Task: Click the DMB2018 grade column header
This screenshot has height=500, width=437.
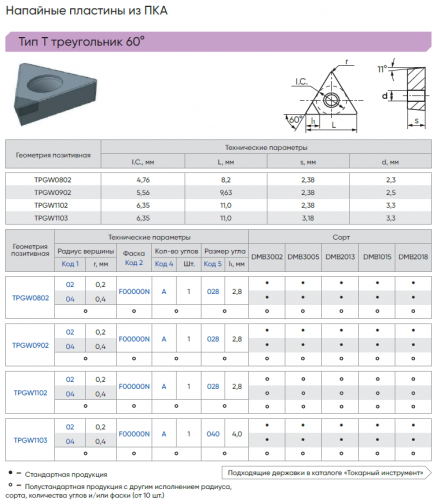Action: coord(413,257)
